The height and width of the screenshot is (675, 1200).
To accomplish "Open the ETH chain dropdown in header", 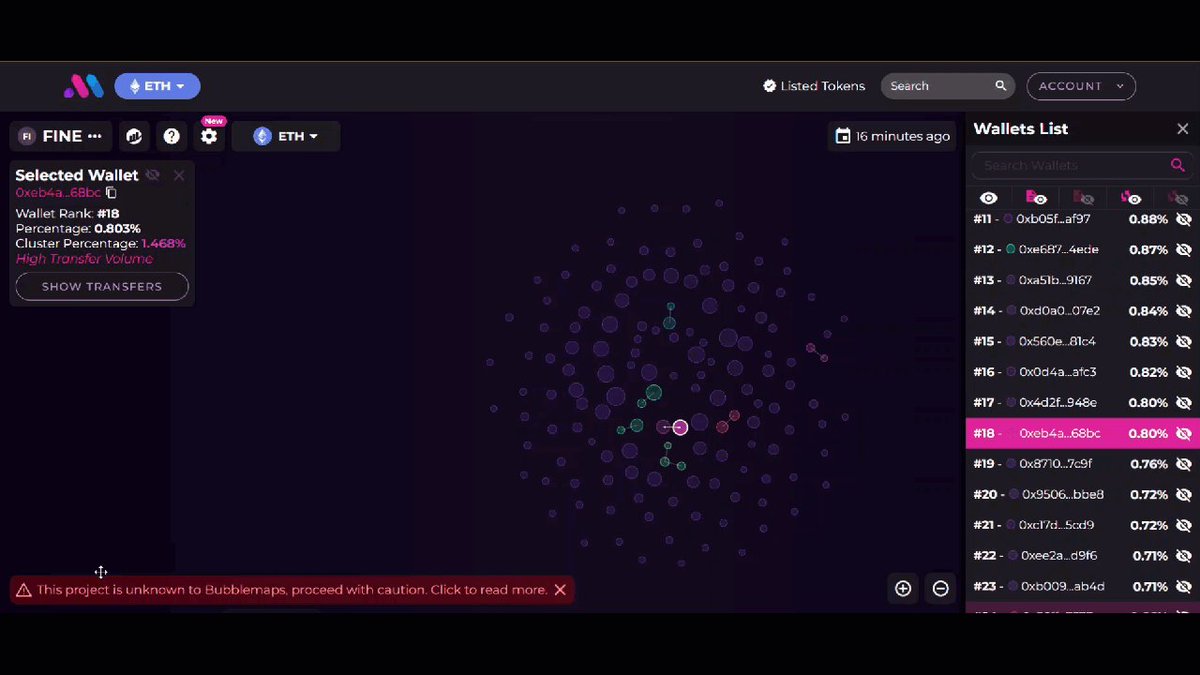I will [x=157, y=86].
